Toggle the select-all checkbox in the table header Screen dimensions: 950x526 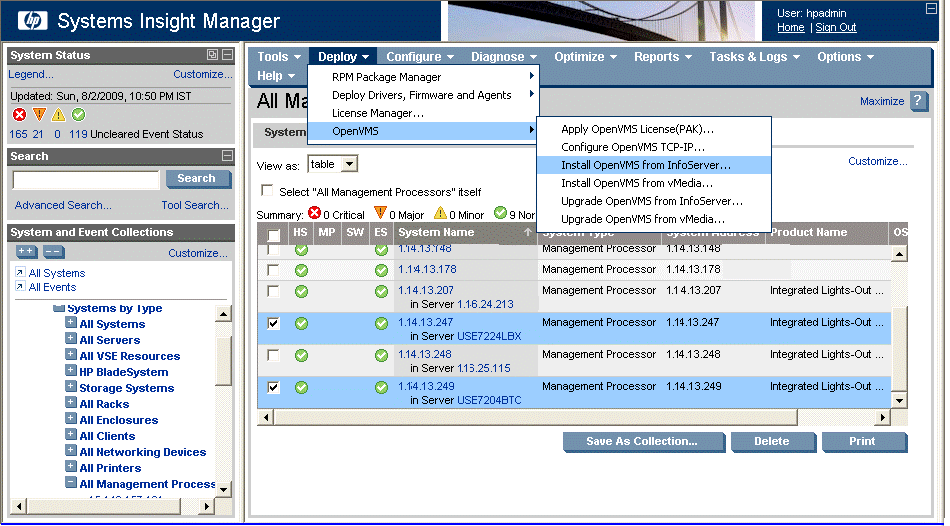tap(274, 235)
